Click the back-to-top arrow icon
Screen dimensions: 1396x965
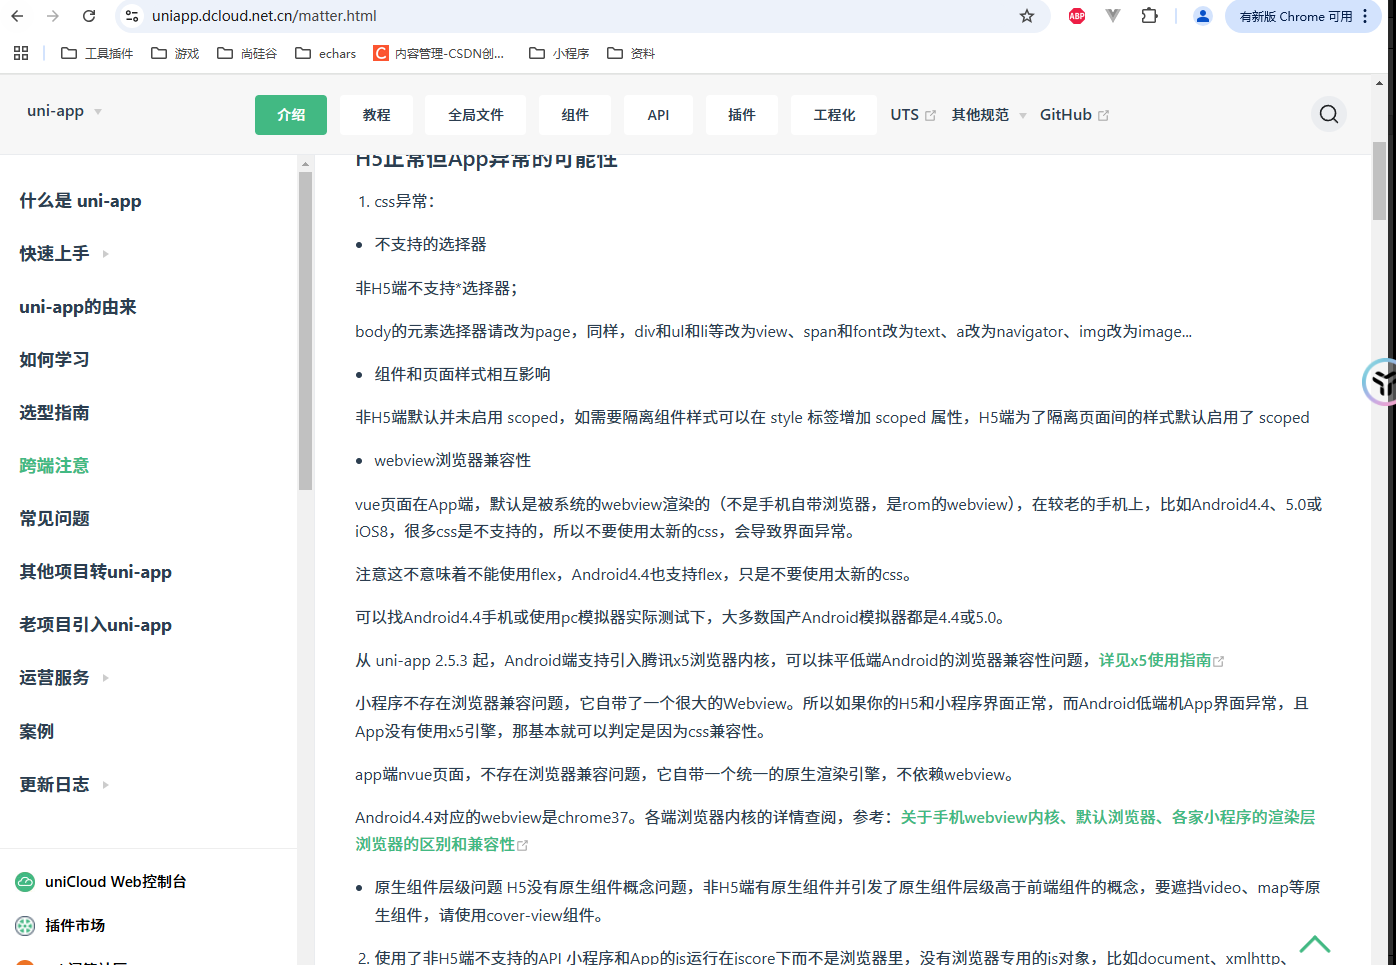[1314, 944]
